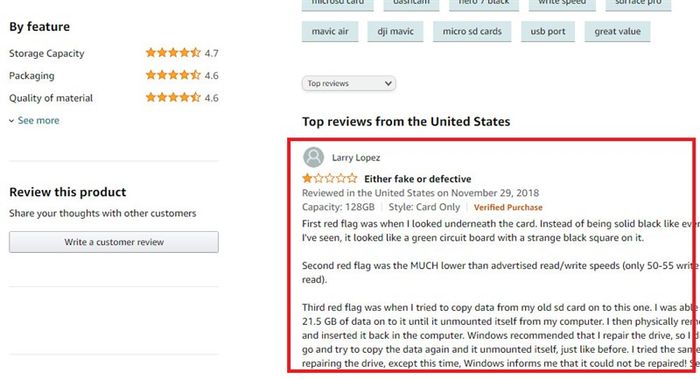The width and height of the screenshot is (700, 380).
Task: Select the mavic air keyword tag
Action: (330, 32)
